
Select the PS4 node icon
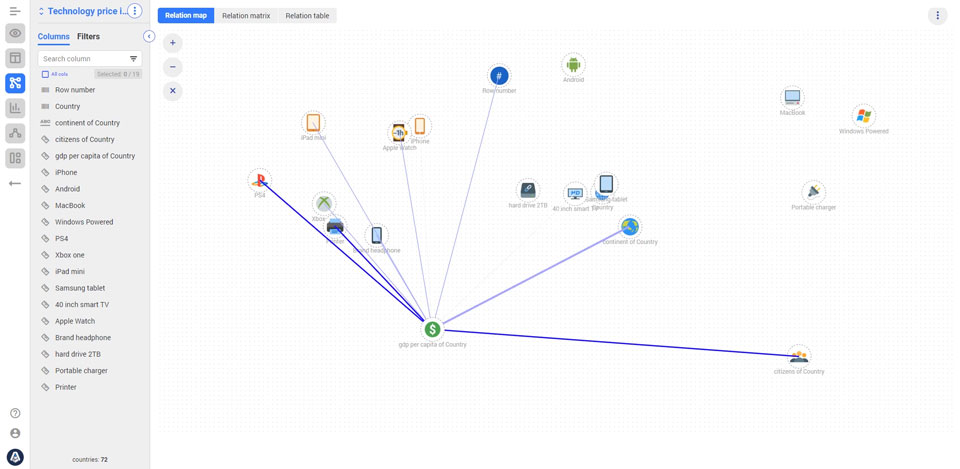click(x=260, y=180)
